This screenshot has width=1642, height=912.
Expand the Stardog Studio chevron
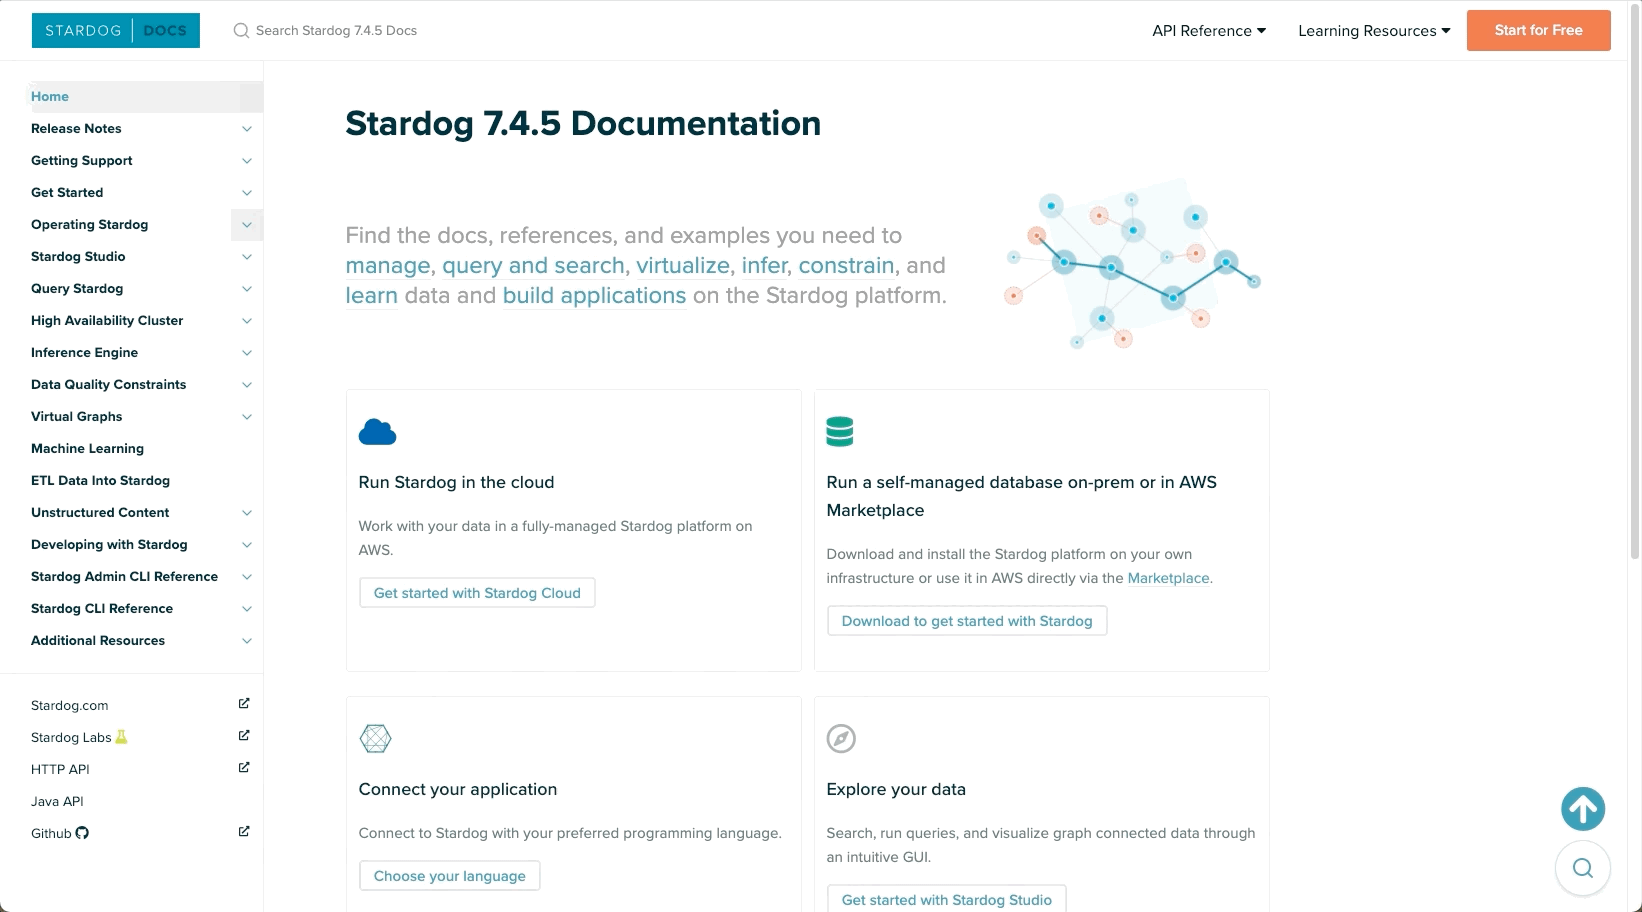tap(247, 257)
